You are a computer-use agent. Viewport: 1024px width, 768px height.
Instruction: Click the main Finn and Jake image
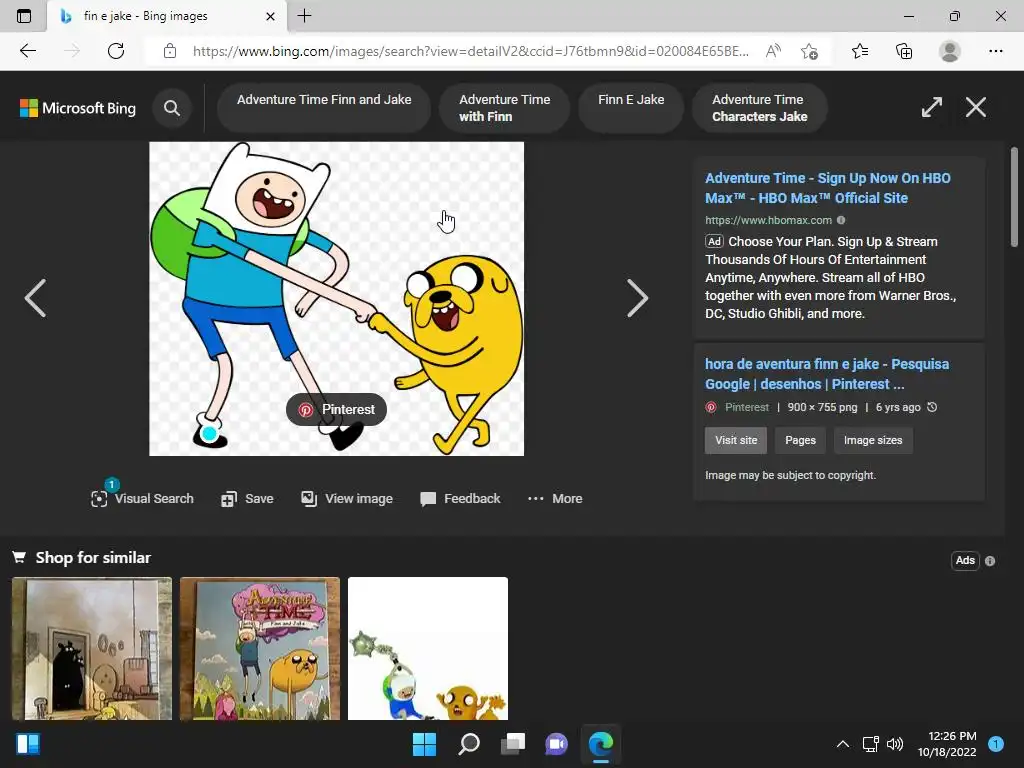coord(336,298)
